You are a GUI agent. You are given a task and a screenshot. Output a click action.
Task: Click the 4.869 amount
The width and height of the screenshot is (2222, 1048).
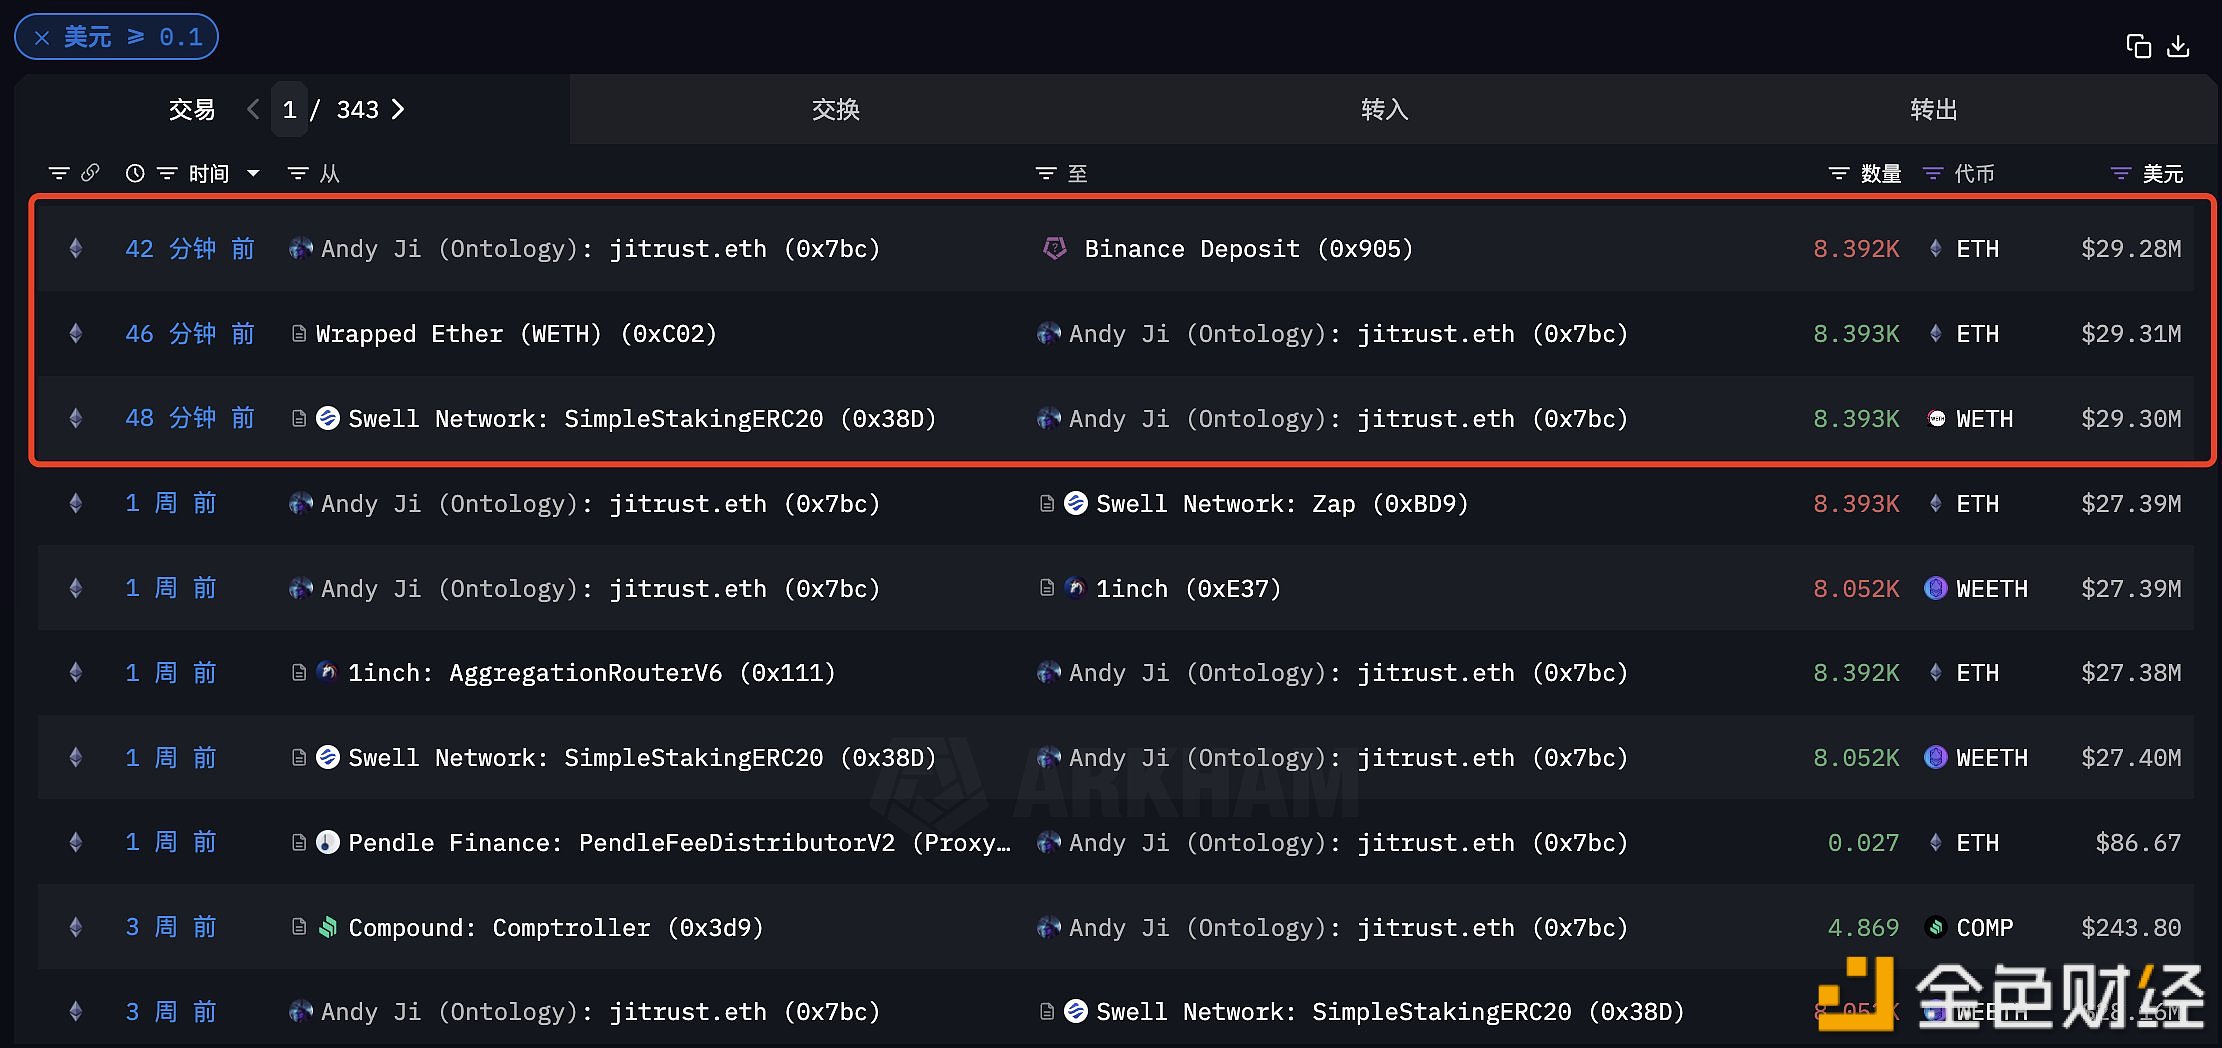tap(1863, 928)
